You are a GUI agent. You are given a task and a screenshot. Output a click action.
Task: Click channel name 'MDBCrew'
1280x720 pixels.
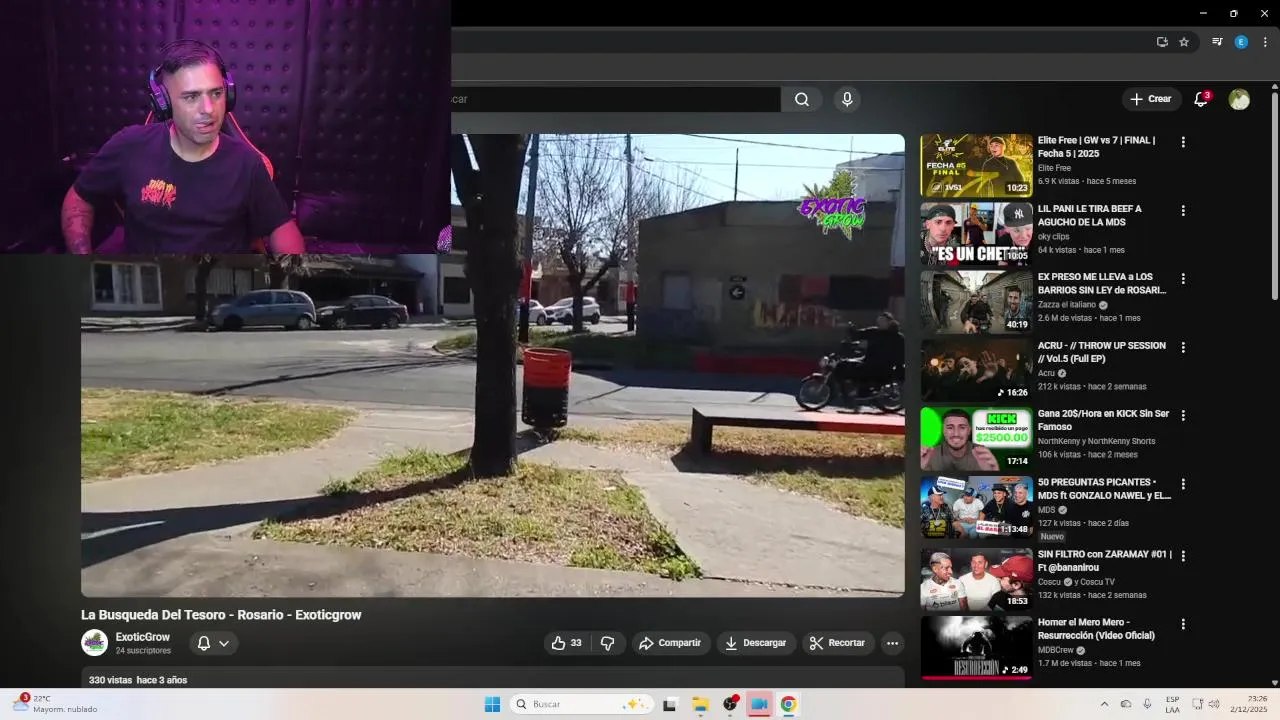click(1055, 650)
